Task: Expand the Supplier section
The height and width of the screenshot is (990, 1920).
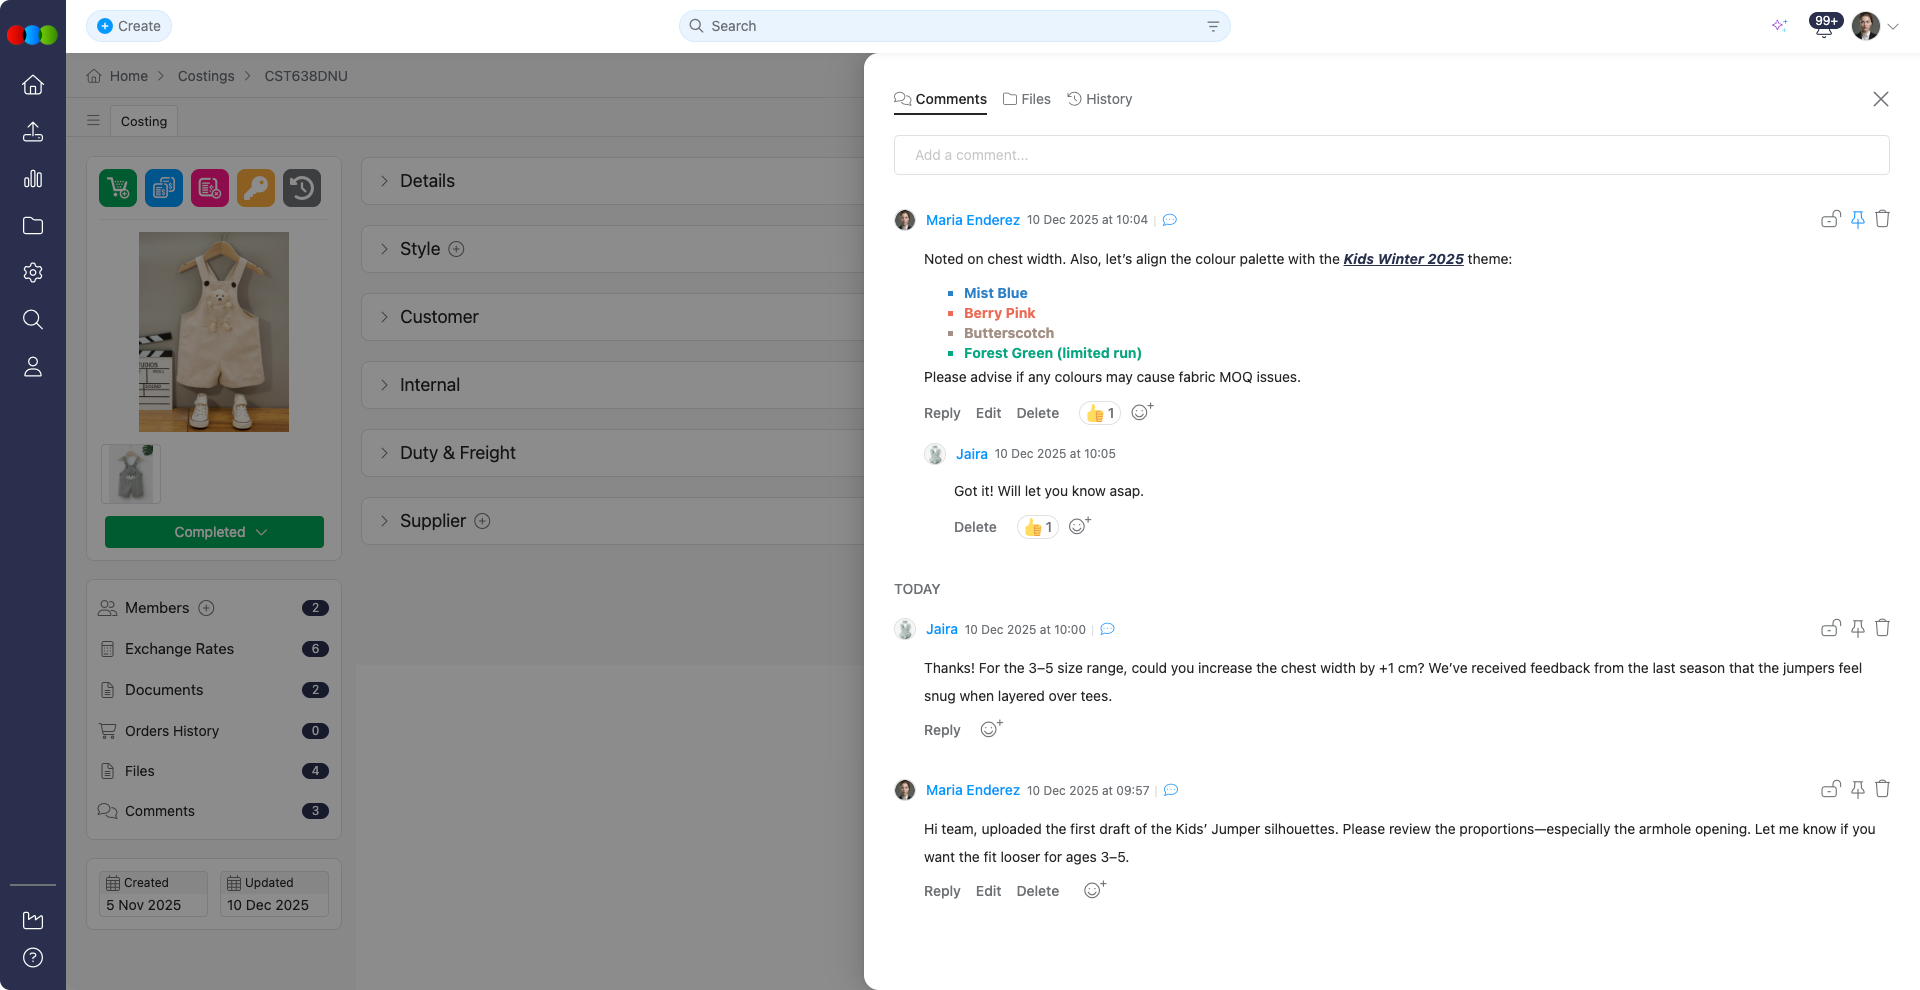Action: click(434, 521)
